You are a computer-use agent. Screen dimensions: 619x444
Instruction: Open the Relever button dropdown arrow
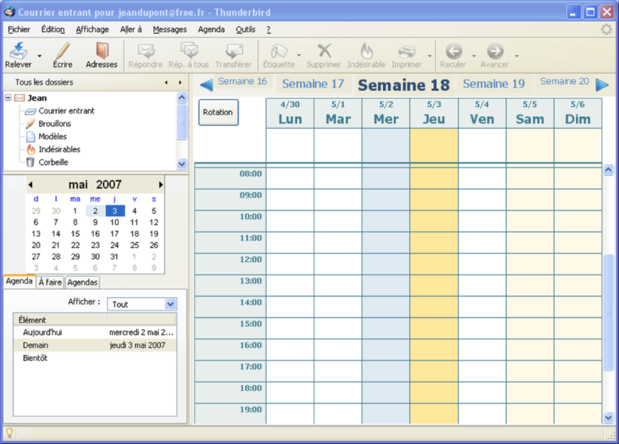click(x=38, y=56)
